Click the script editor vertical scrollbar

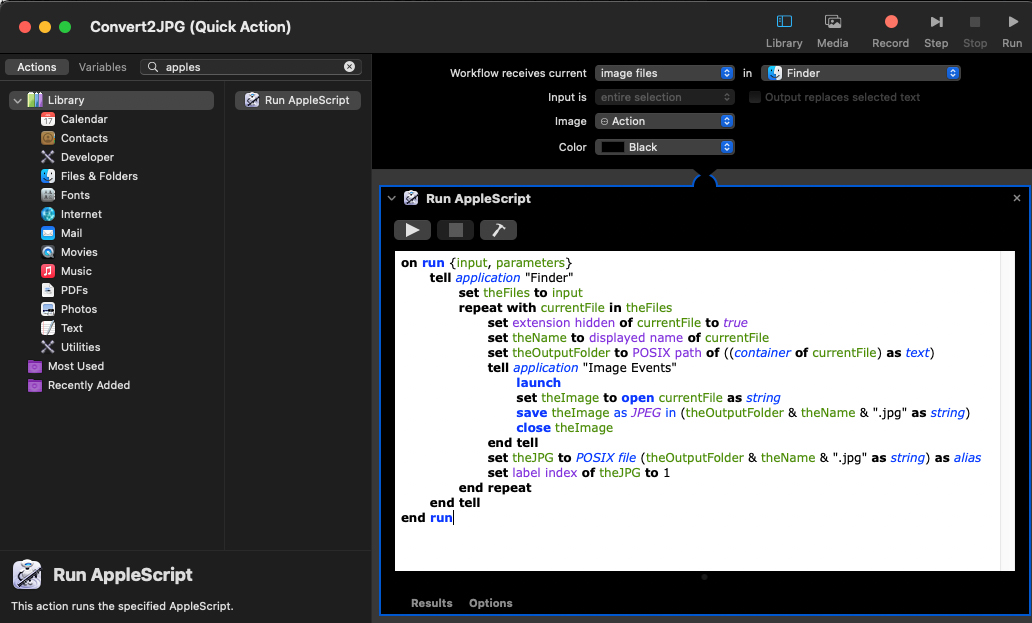pyautogui.click(x=1007, y=411)
